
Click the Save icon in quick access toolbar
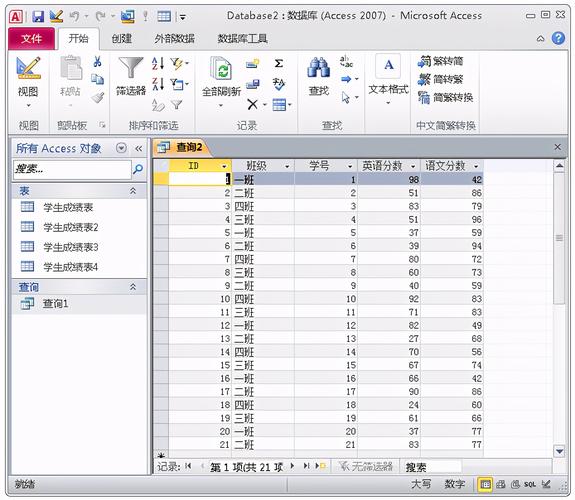(x=38, y=16)
